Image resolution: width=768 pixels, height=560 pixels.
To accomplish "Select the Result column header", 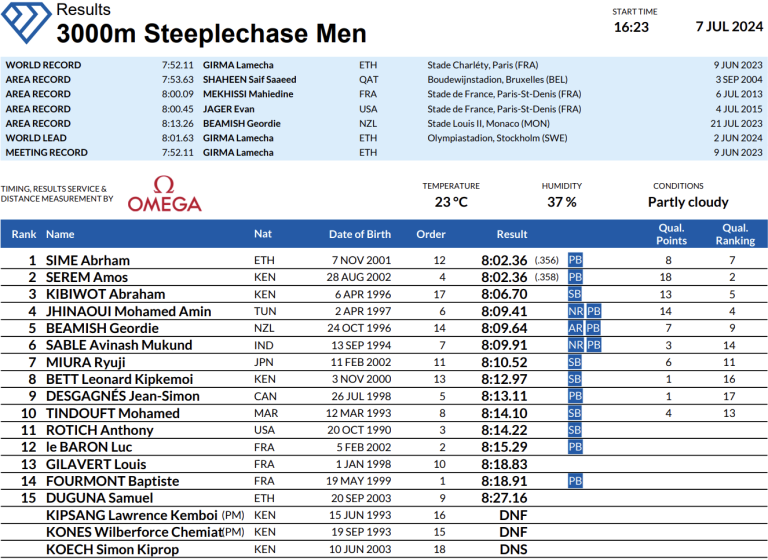I will tap(512, 235).
